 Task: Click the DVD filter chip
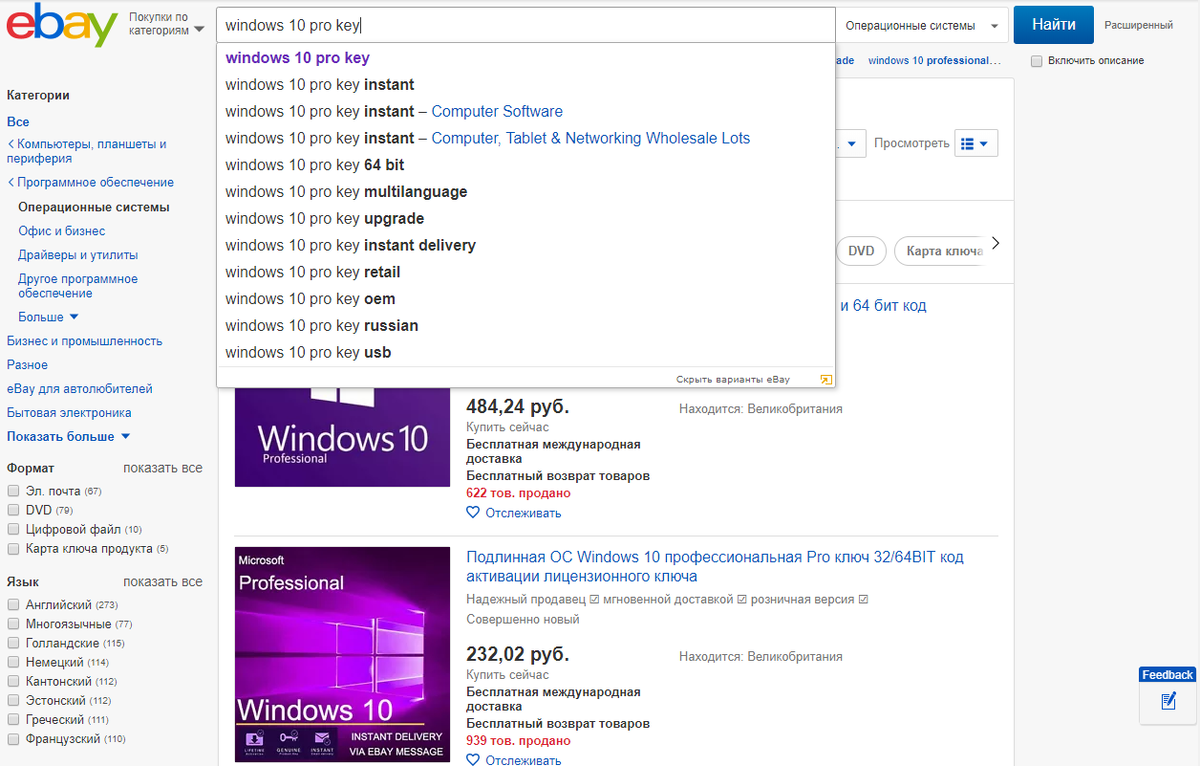[861, 251]
